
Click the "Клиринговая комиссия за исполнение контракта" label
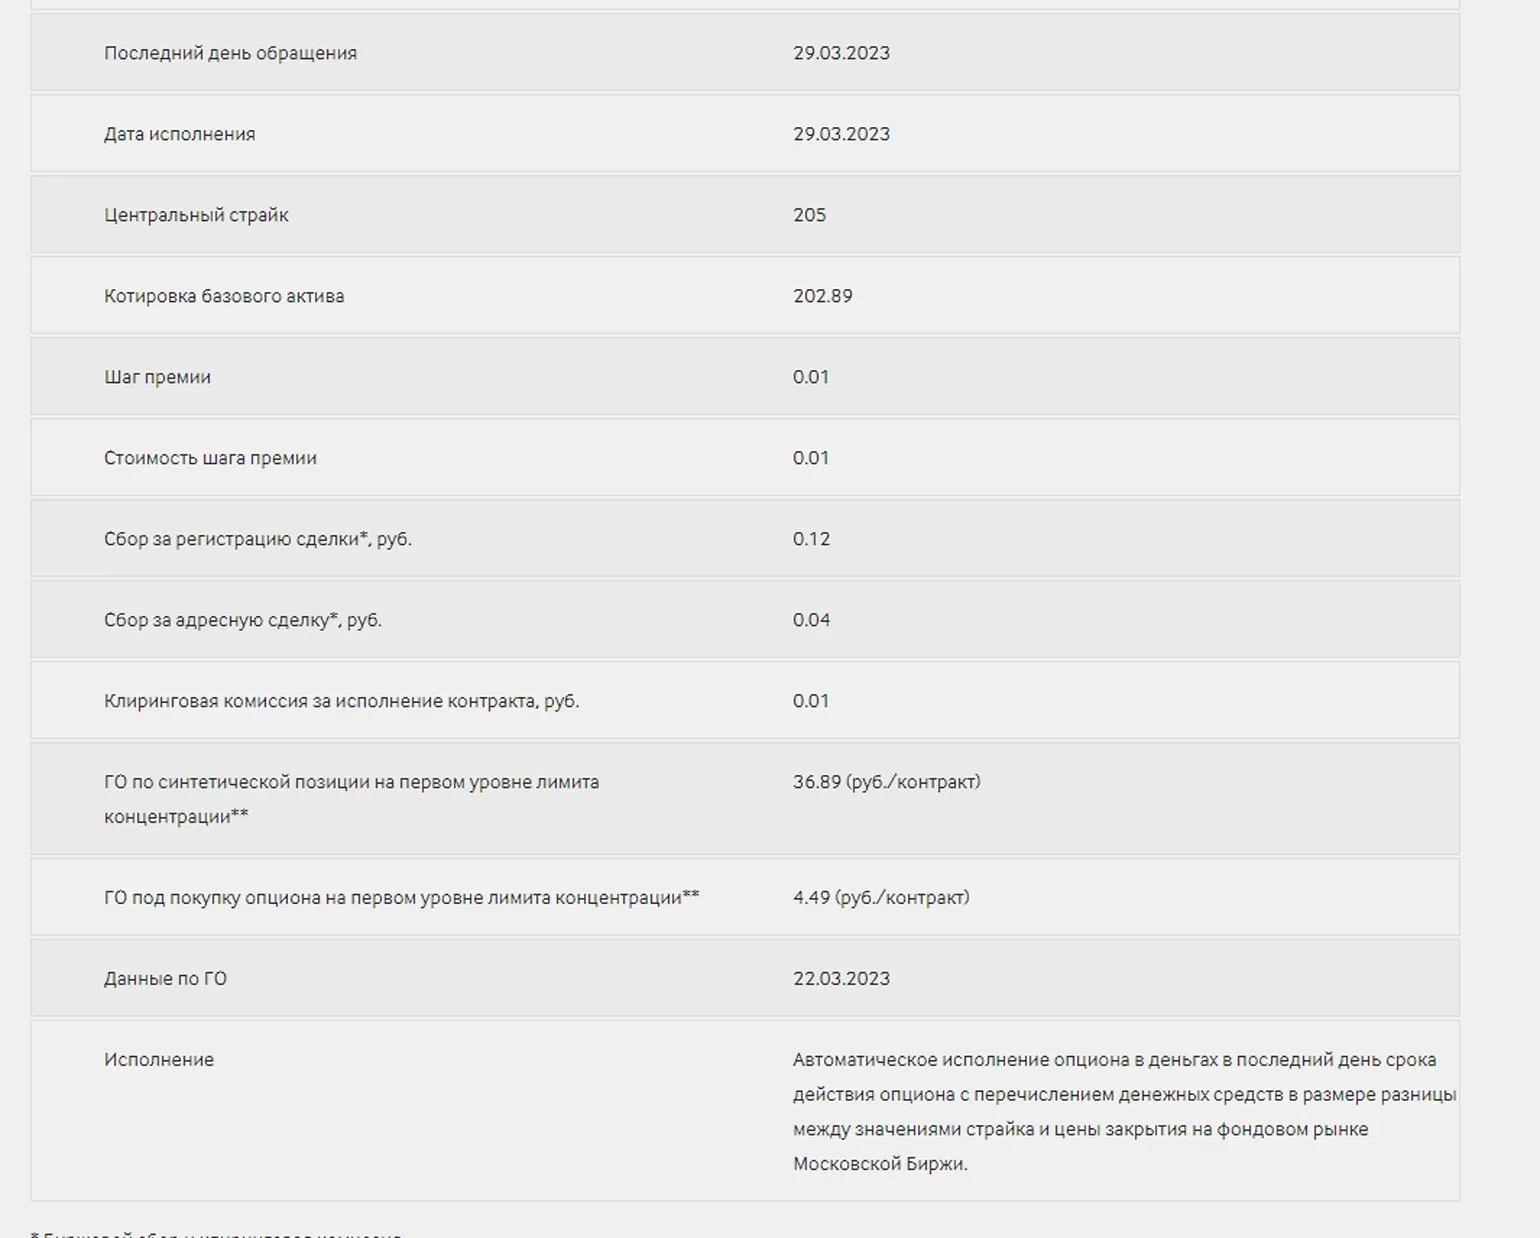tap(341, 701)
